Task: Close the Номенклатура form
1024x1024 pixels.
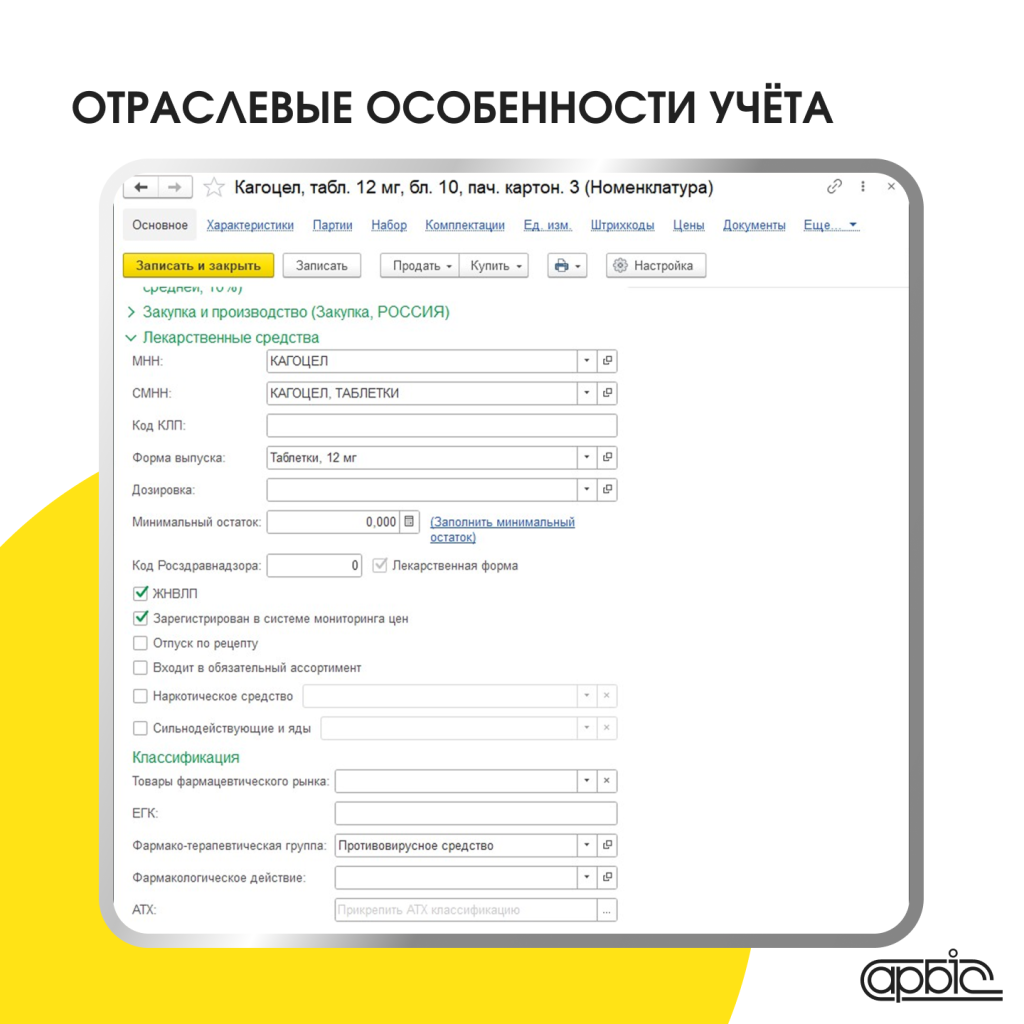Action: pos(891,187)
